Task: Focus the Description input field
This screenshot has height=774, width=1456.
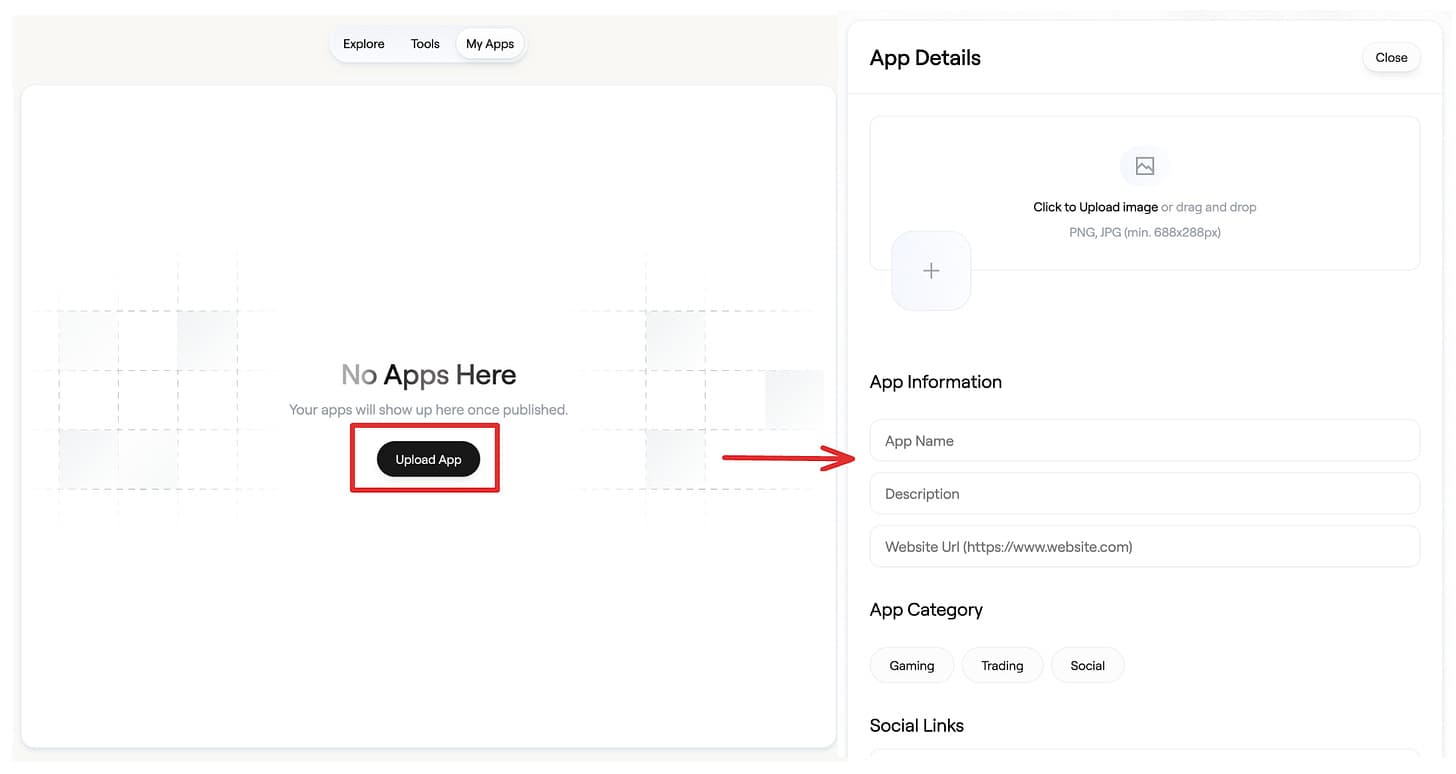Action: [x=1145, y=494]
